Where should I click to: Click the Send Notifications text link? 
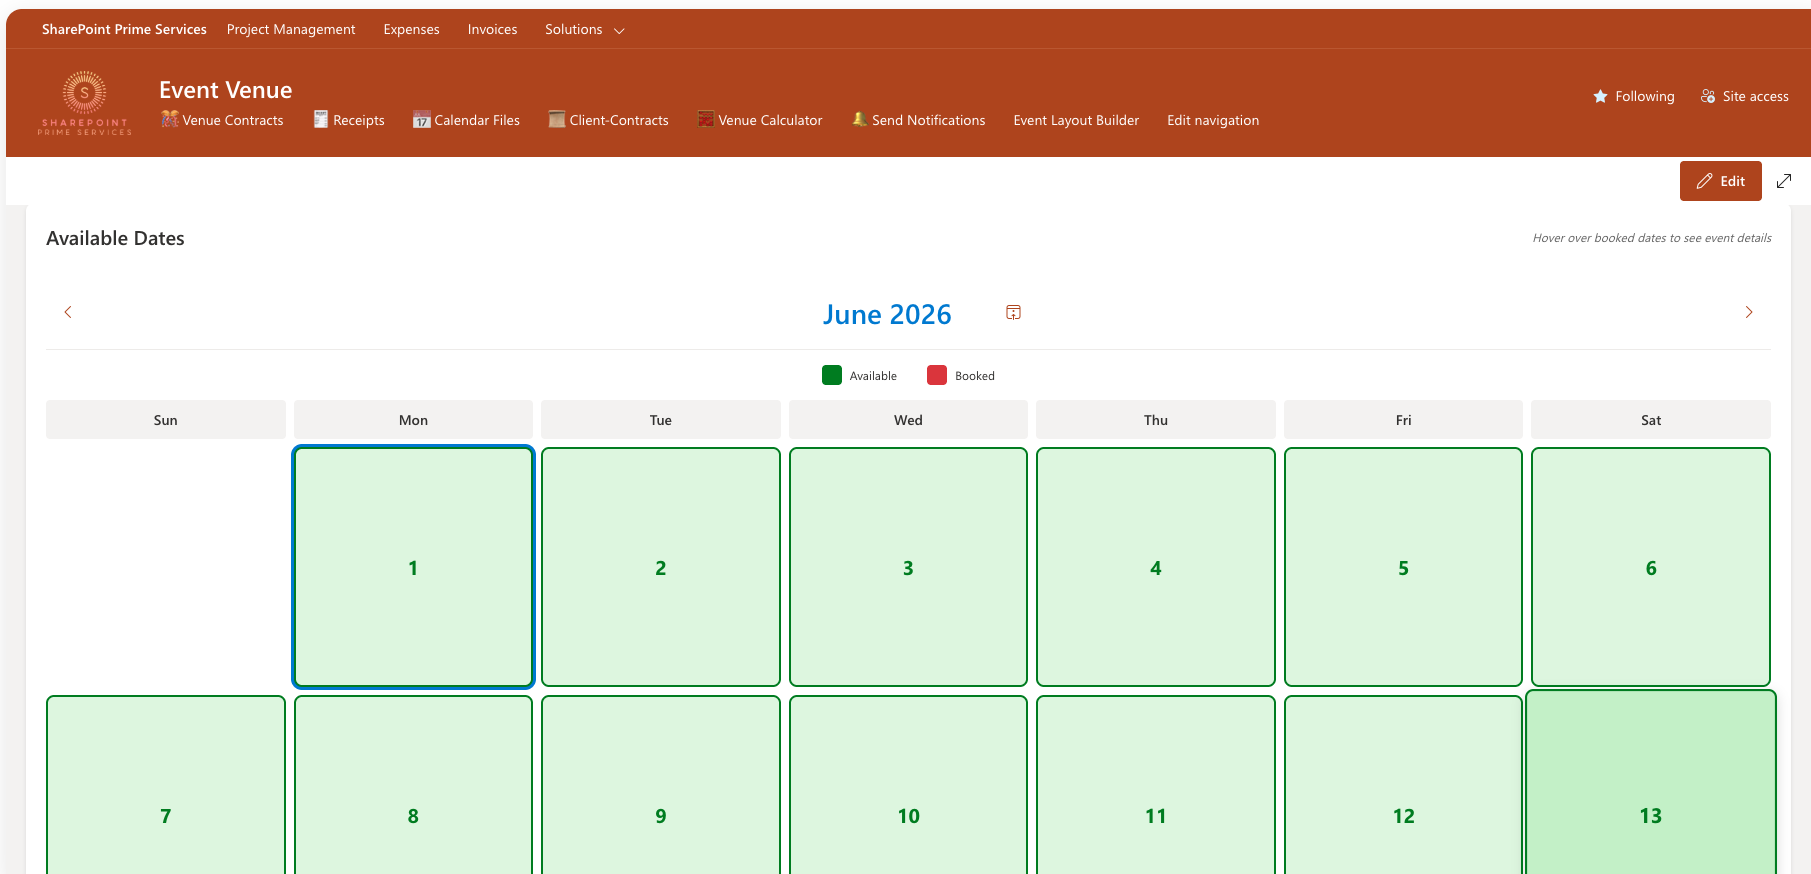pyautogui.click(x=928, y=120)
